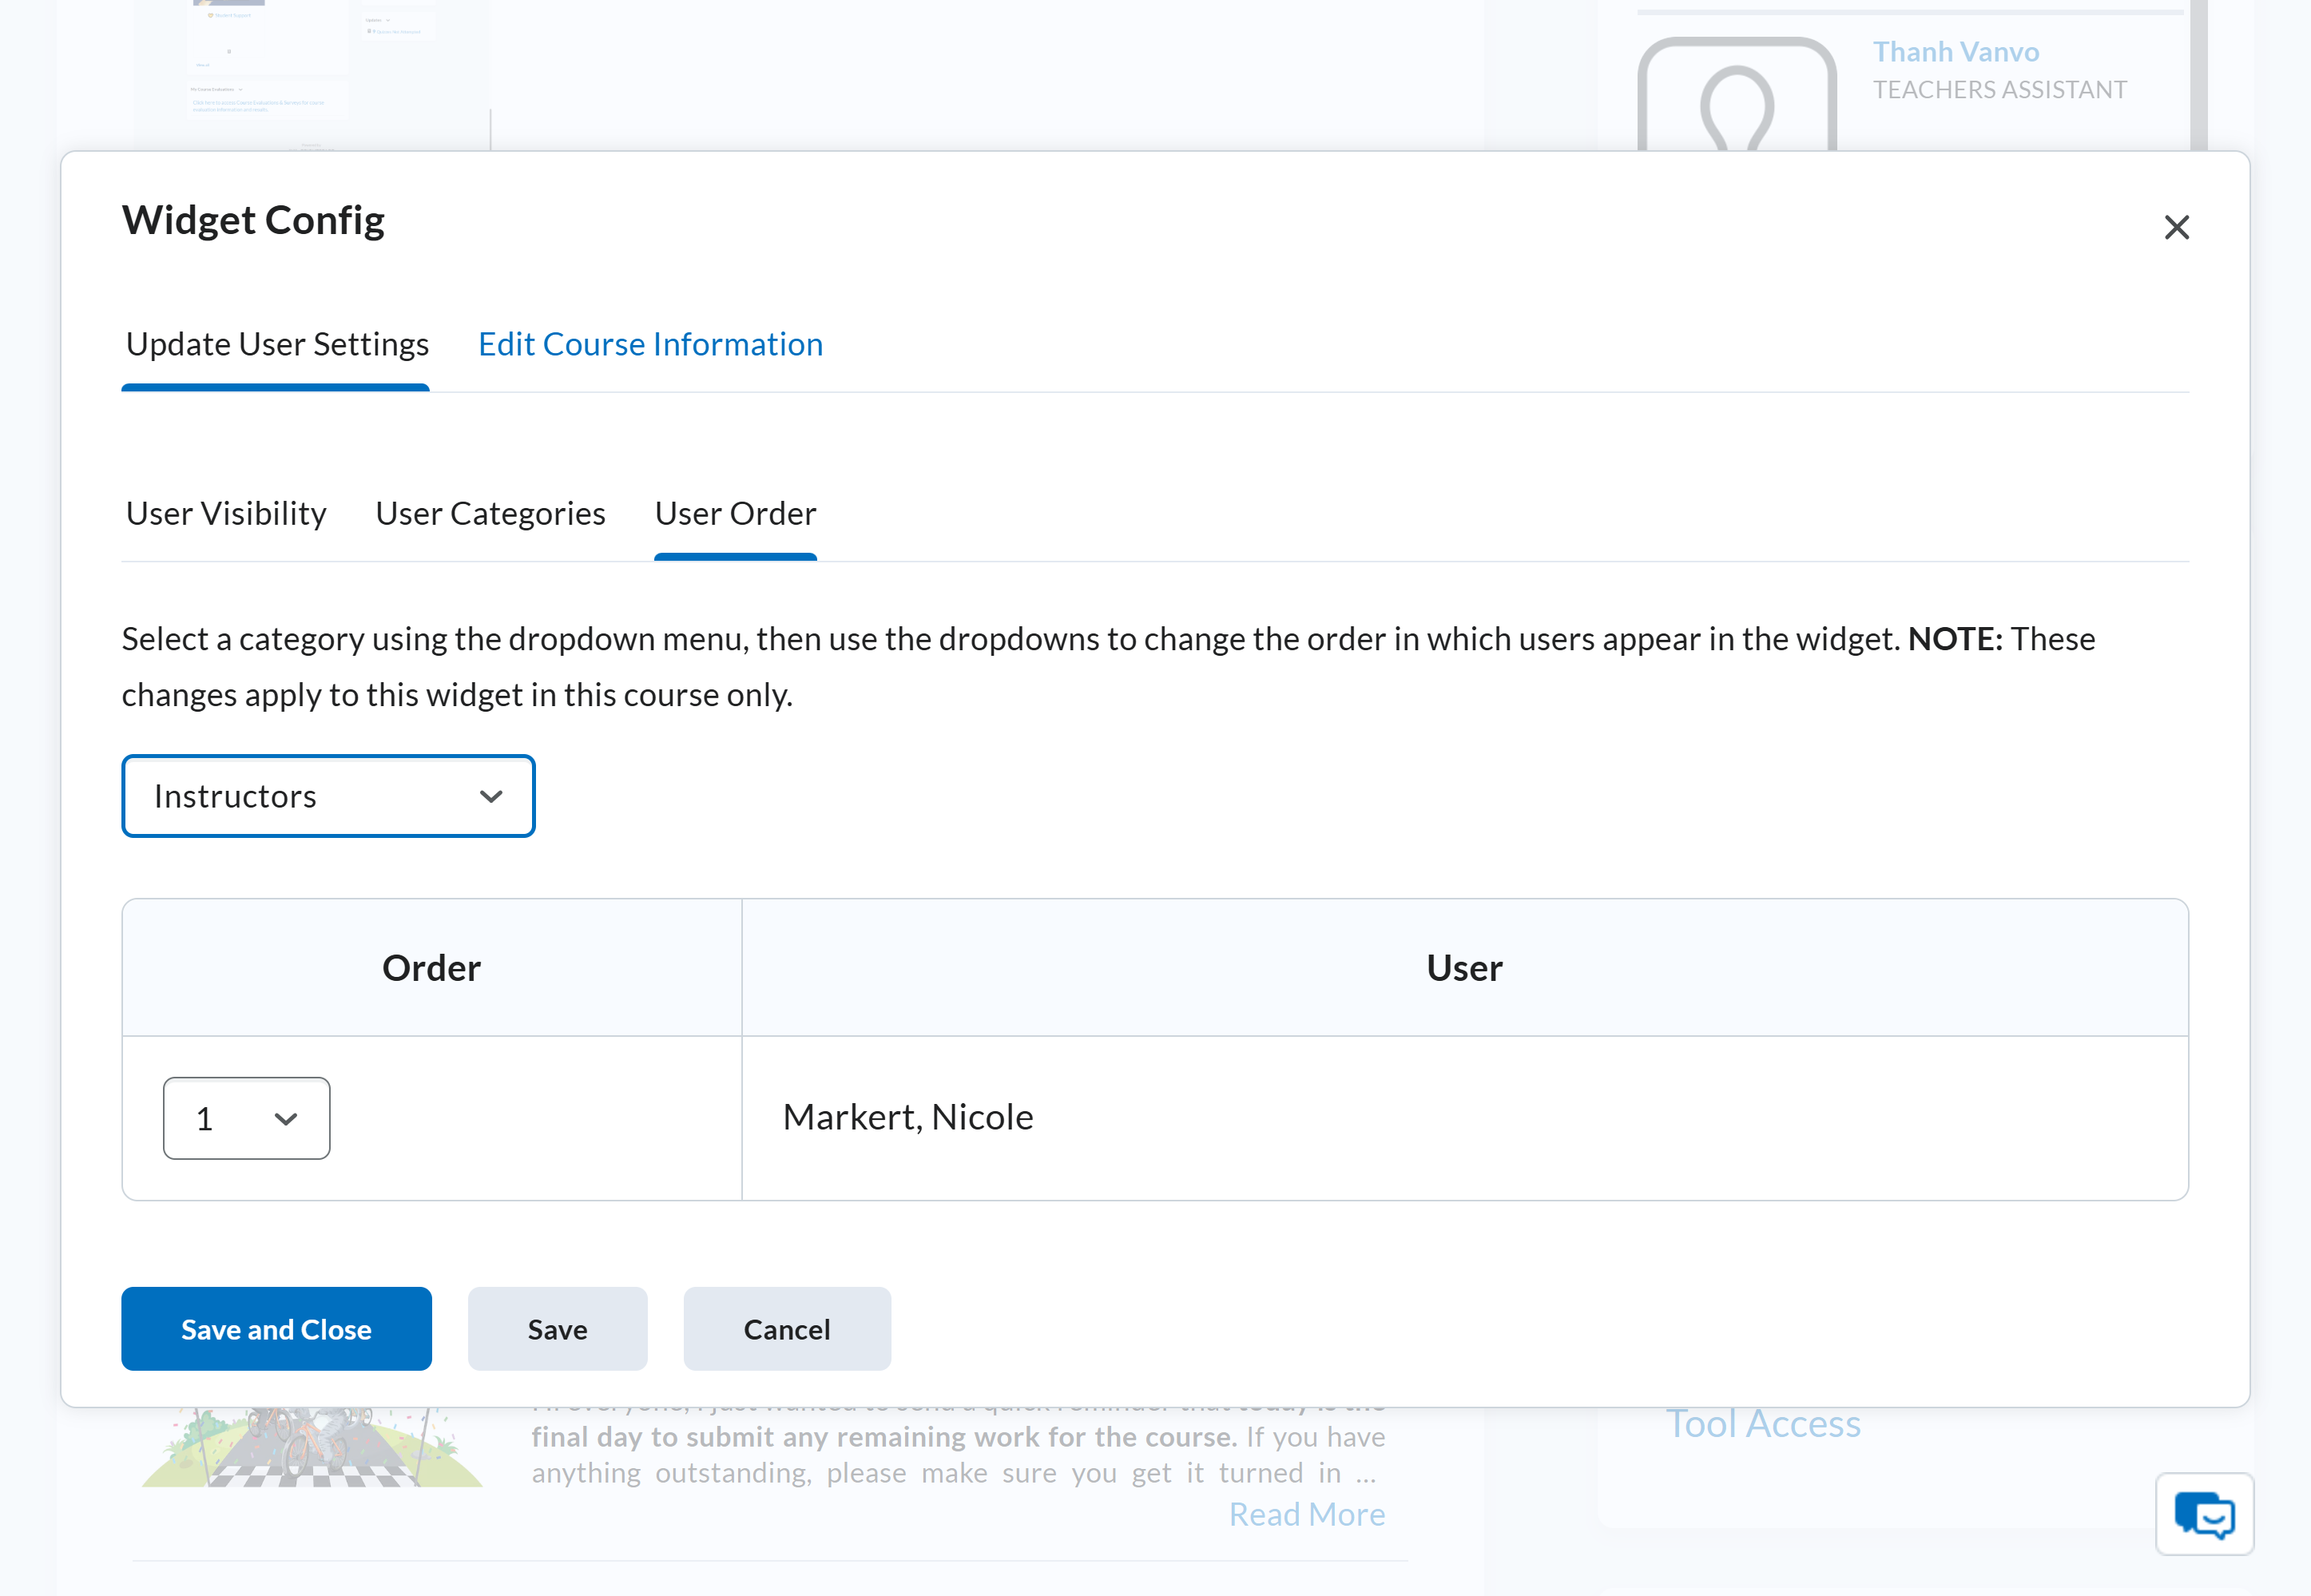
Task: Open order dropdown for Markert, Nicole
Action: click(246, 1118)
